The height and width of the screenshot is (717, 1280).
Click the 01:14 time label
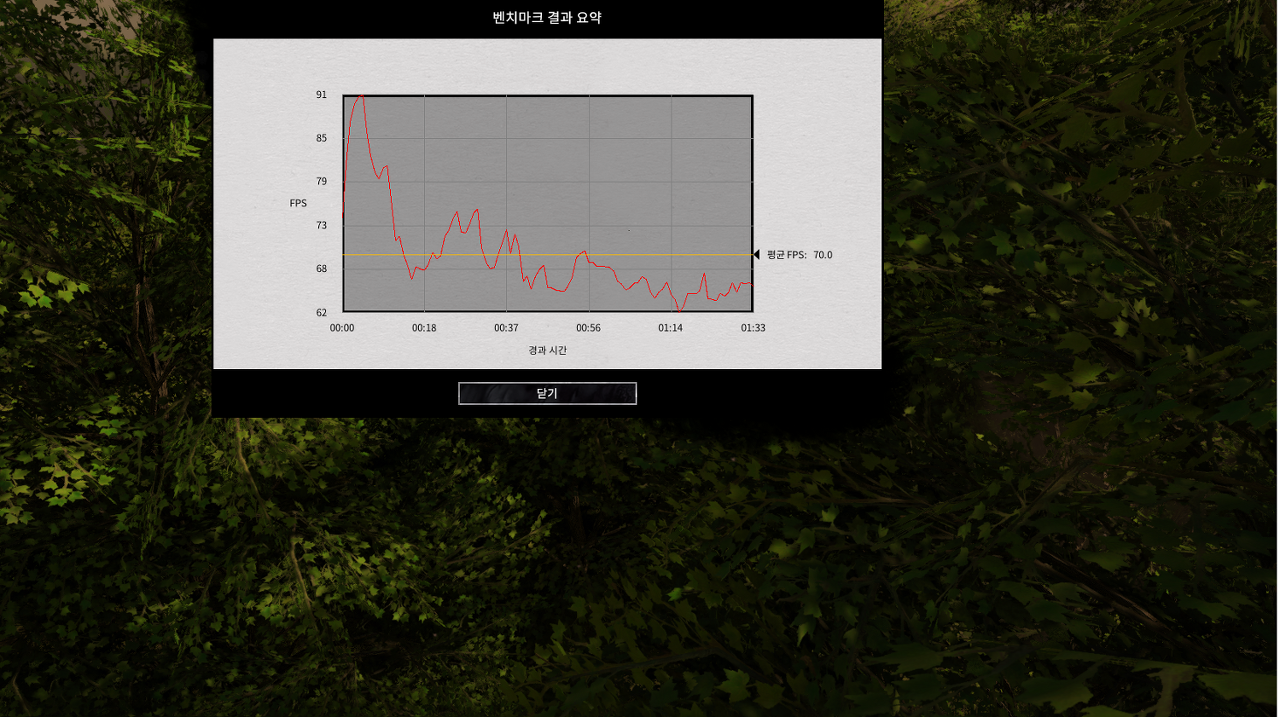[670, 328]
